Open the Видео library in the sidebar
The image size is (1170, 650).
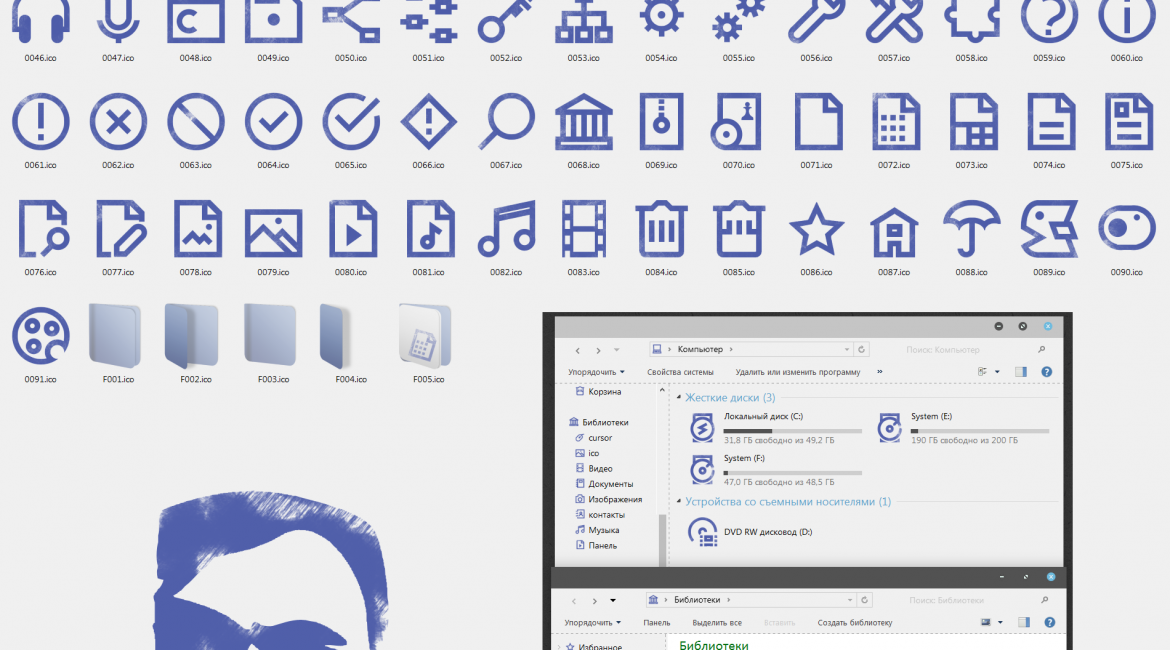coord(593,469)
